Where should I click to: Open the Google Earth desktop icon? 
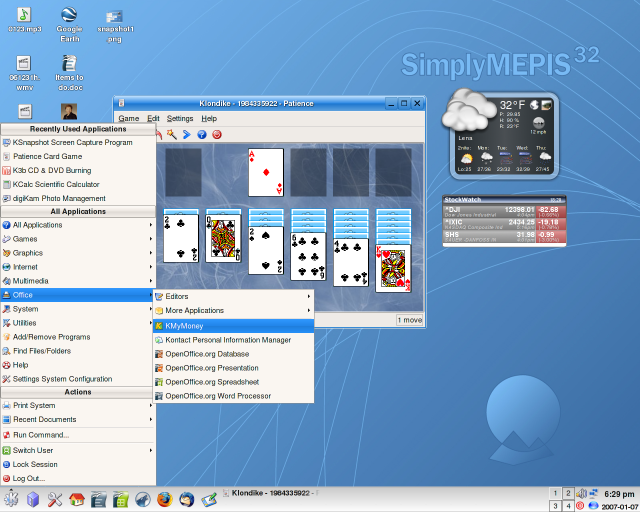(69, 24)
